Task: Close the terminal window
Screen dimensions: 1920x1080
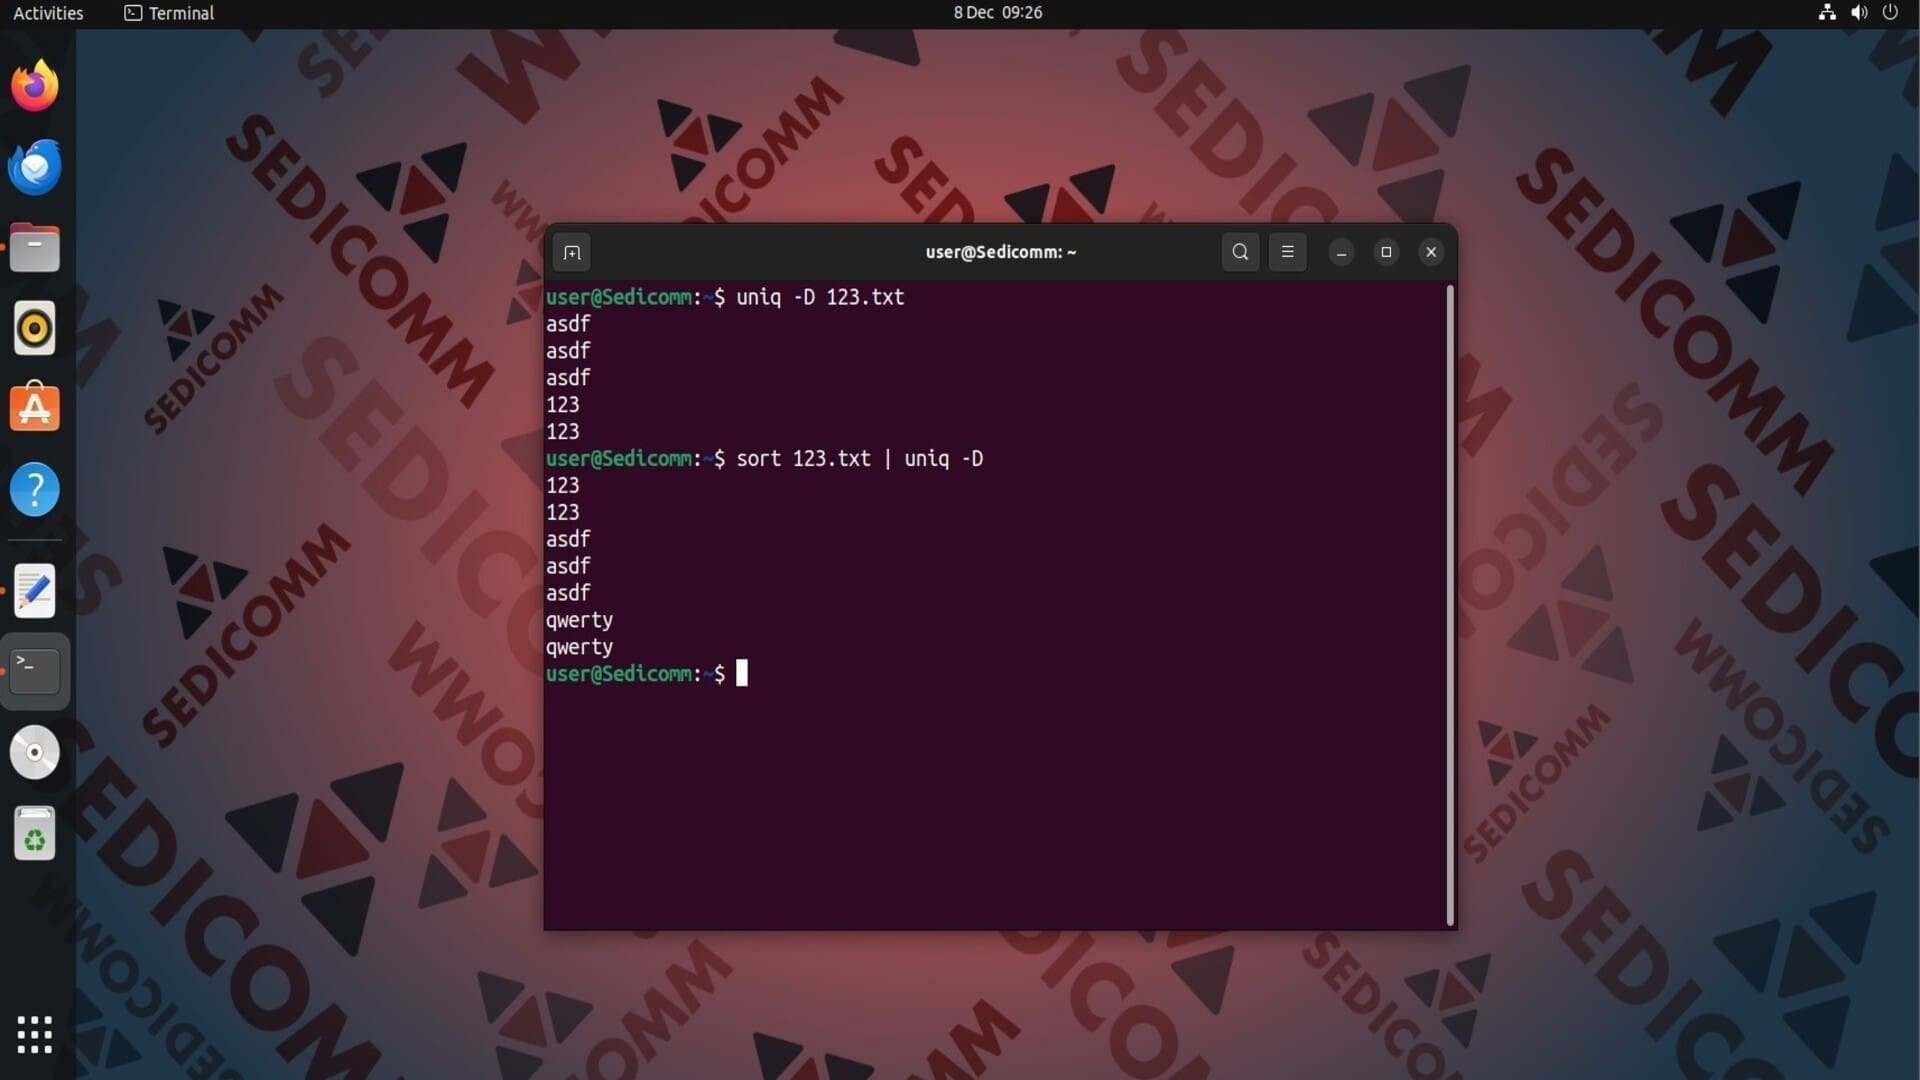Action: point(1431,252)
